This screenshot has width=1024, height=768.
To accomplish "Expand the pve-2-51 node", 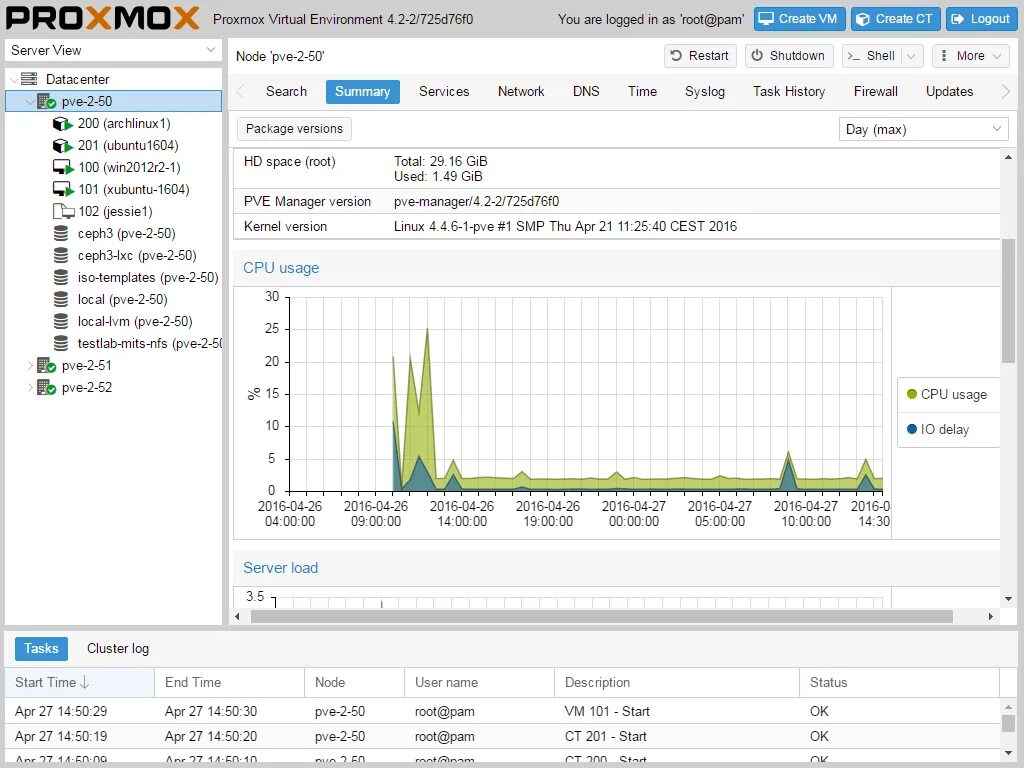I will (30, 366).
